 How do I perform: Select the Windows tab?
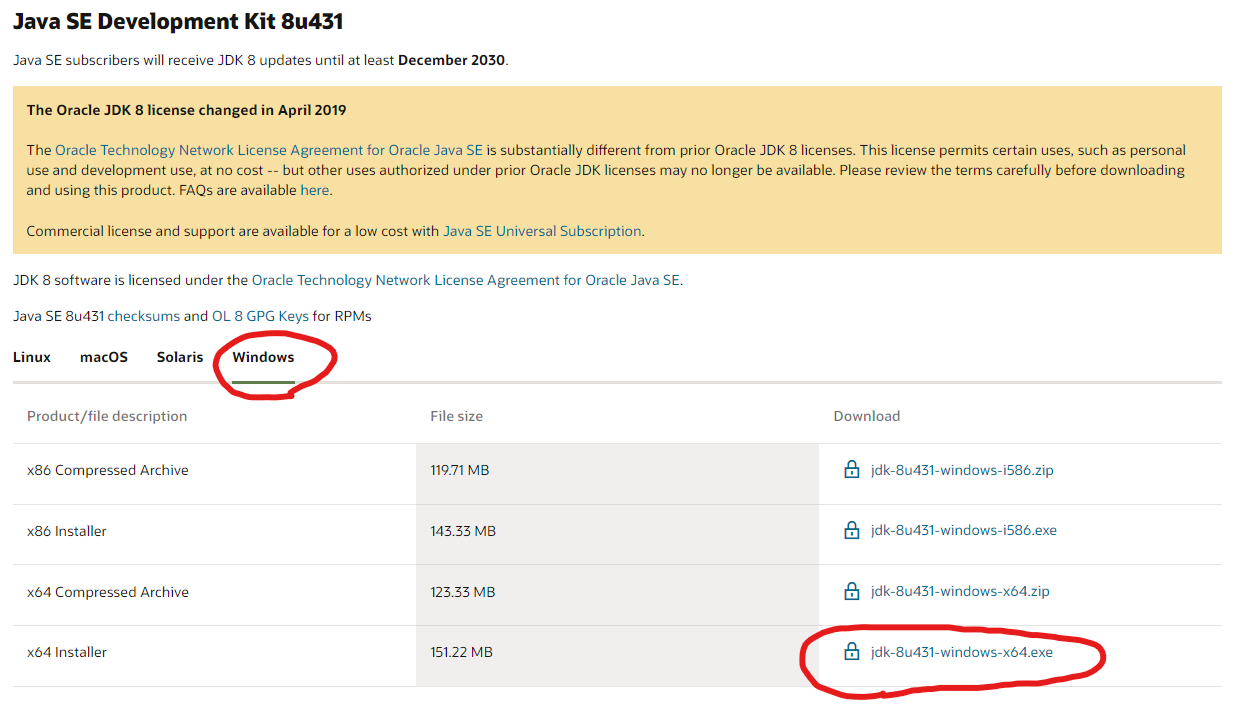pos(263,357)
